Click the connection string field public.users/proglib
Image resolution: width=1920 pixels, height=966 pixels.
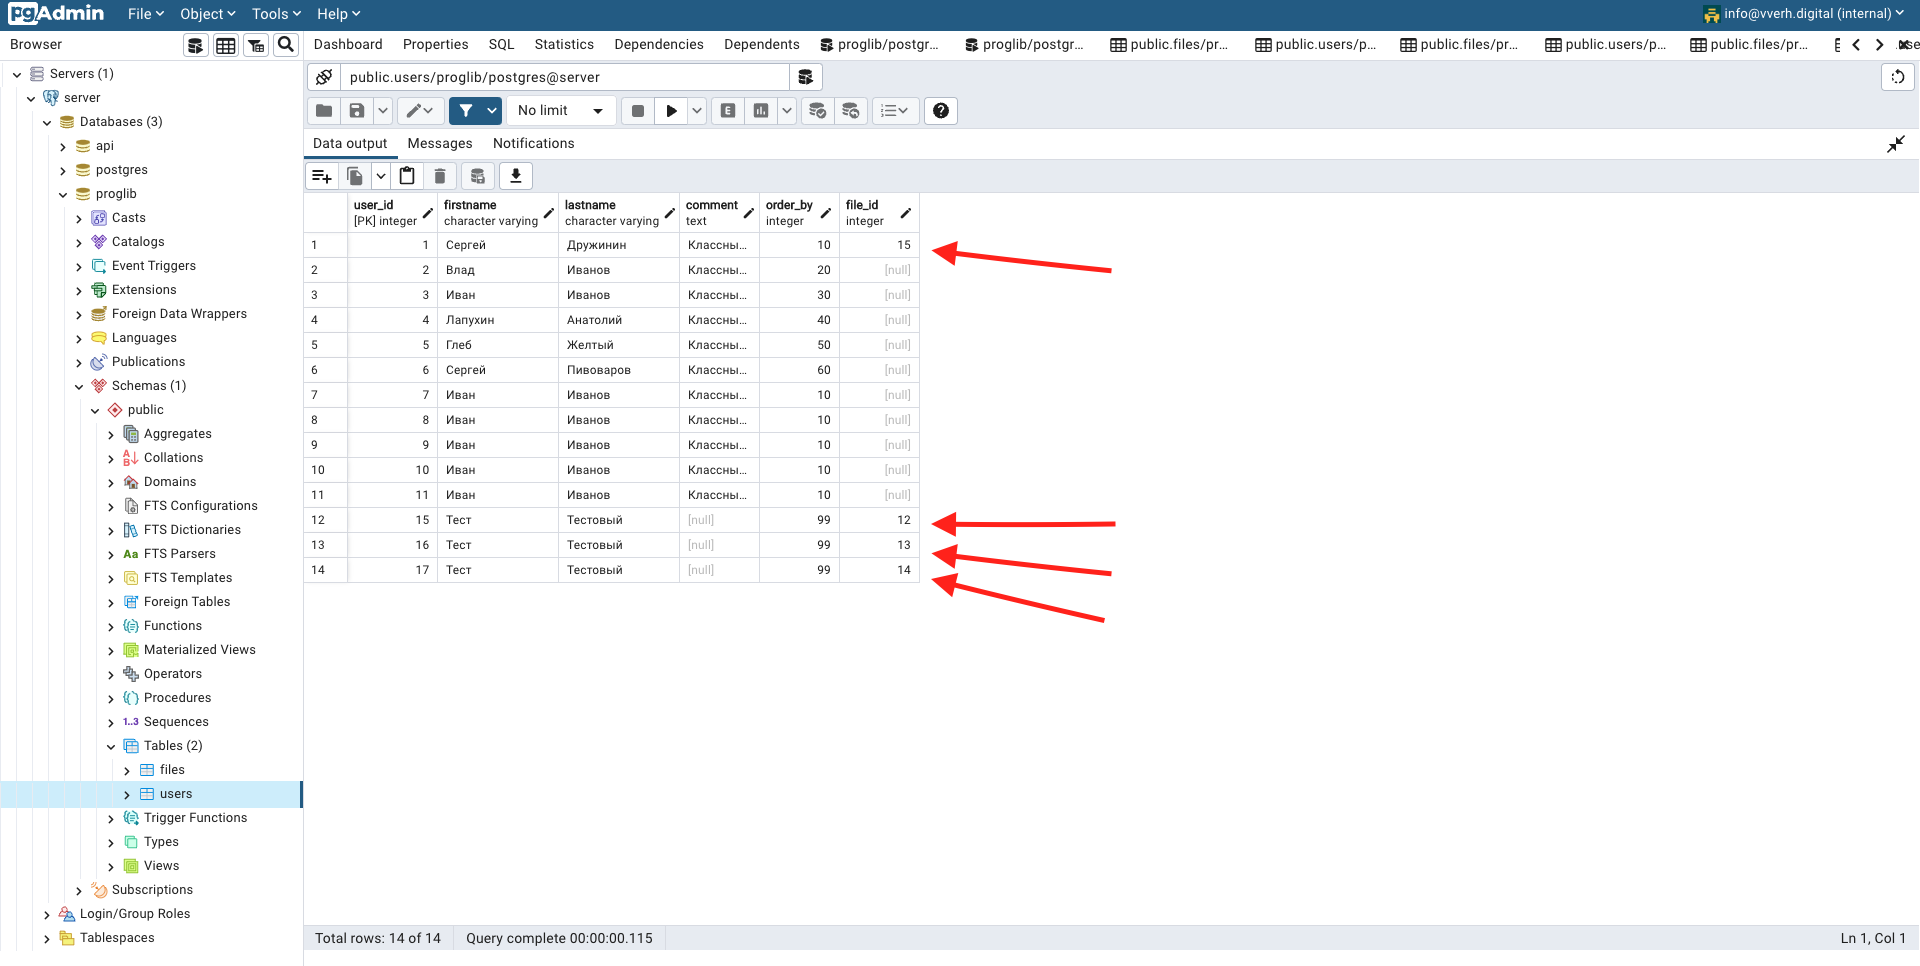[565, 77]
